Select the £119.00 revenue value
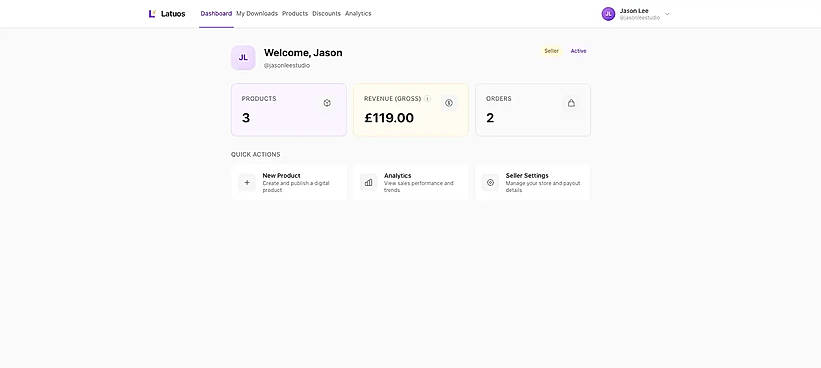The height and width of the screenshot is (368, 821). (x=389, y=118)
